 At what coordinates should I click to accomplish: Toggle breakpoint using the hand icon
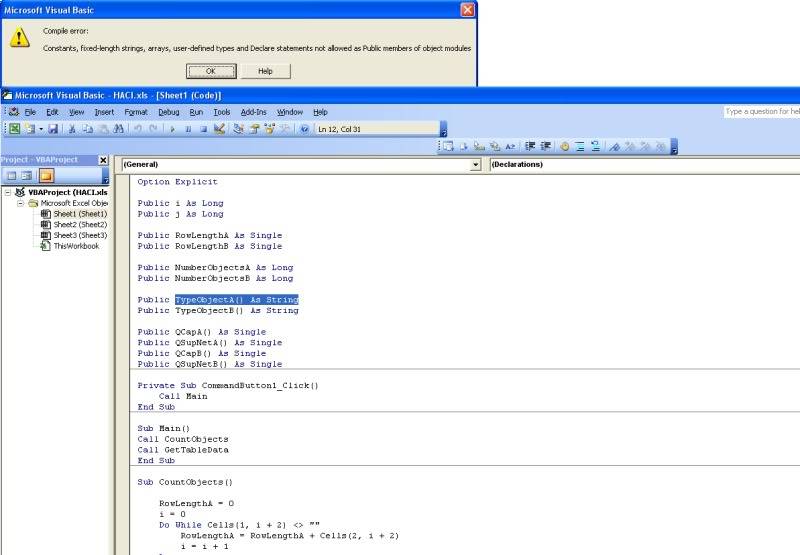[x=564, y=146]
